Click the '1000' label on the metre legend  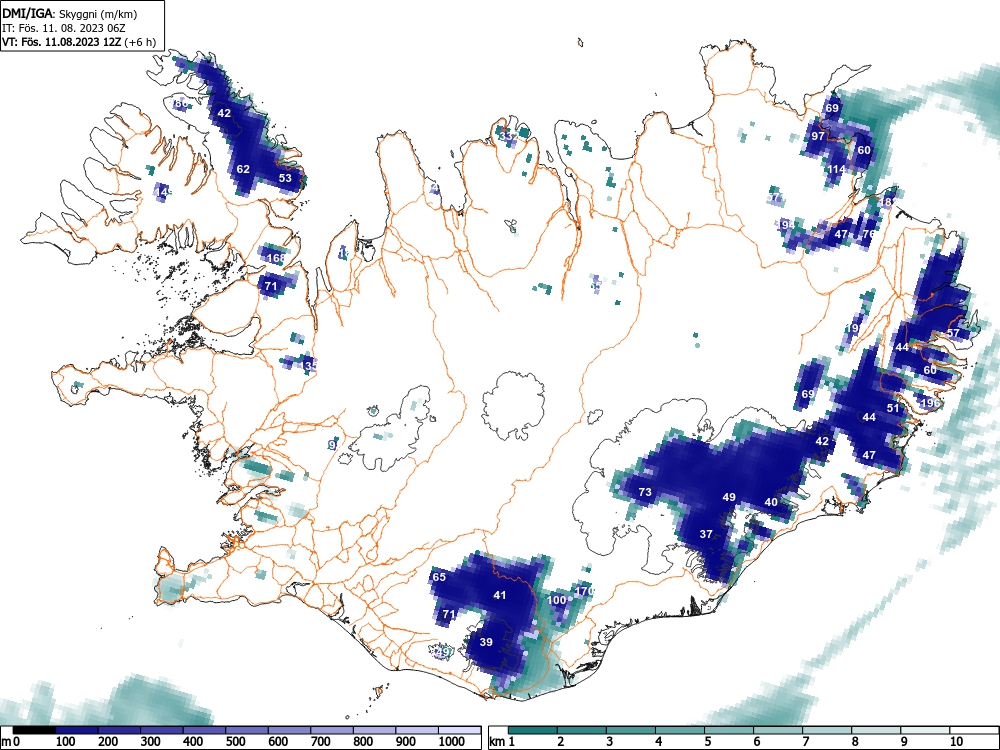(x=452, y=742)
